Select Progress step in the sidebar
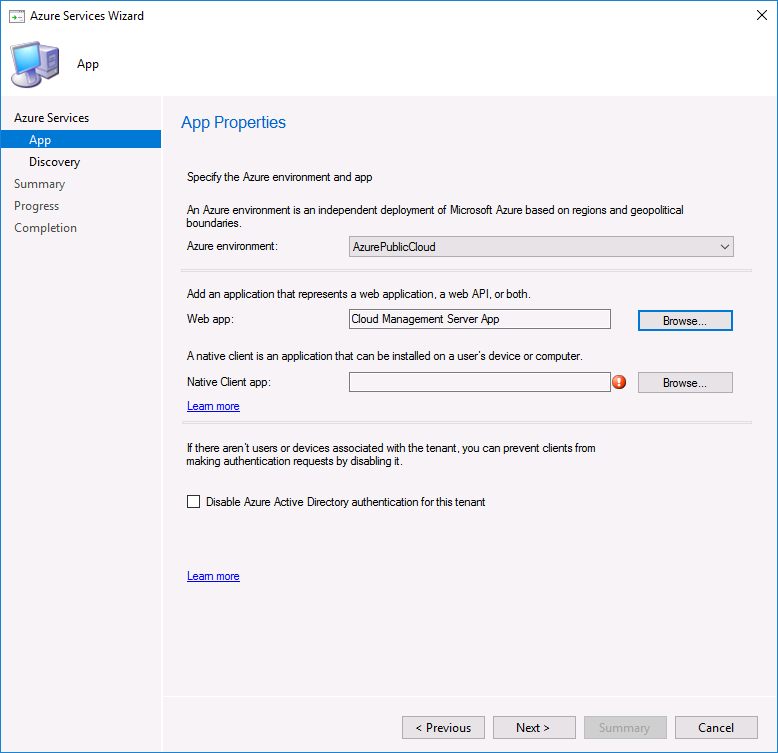 (x=37, y=206)
